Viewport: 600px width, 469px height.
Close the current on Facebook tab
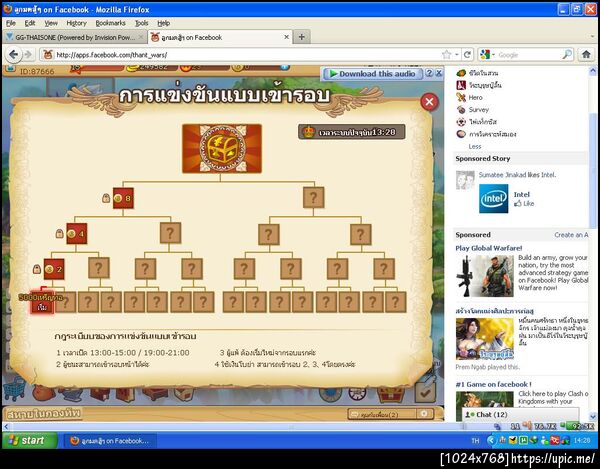[x=286, y=37]
